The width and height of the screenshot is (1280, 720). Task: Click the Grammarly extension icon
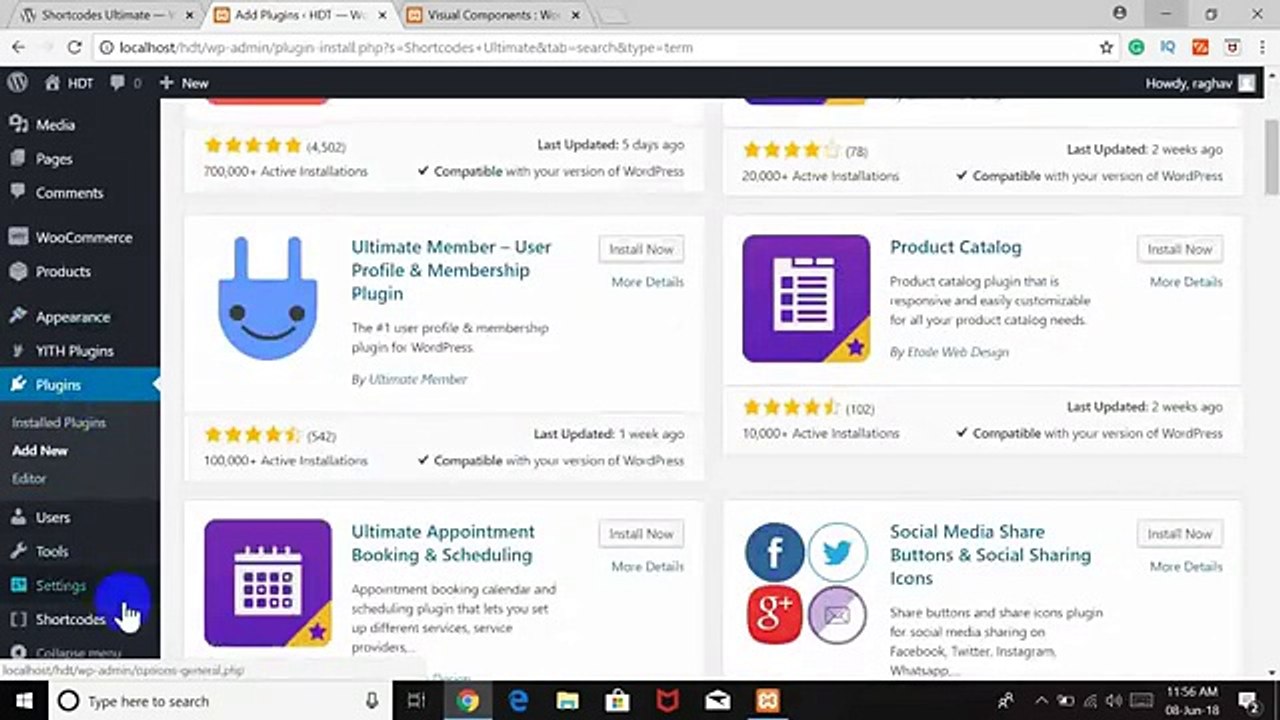coord(1136,47)
